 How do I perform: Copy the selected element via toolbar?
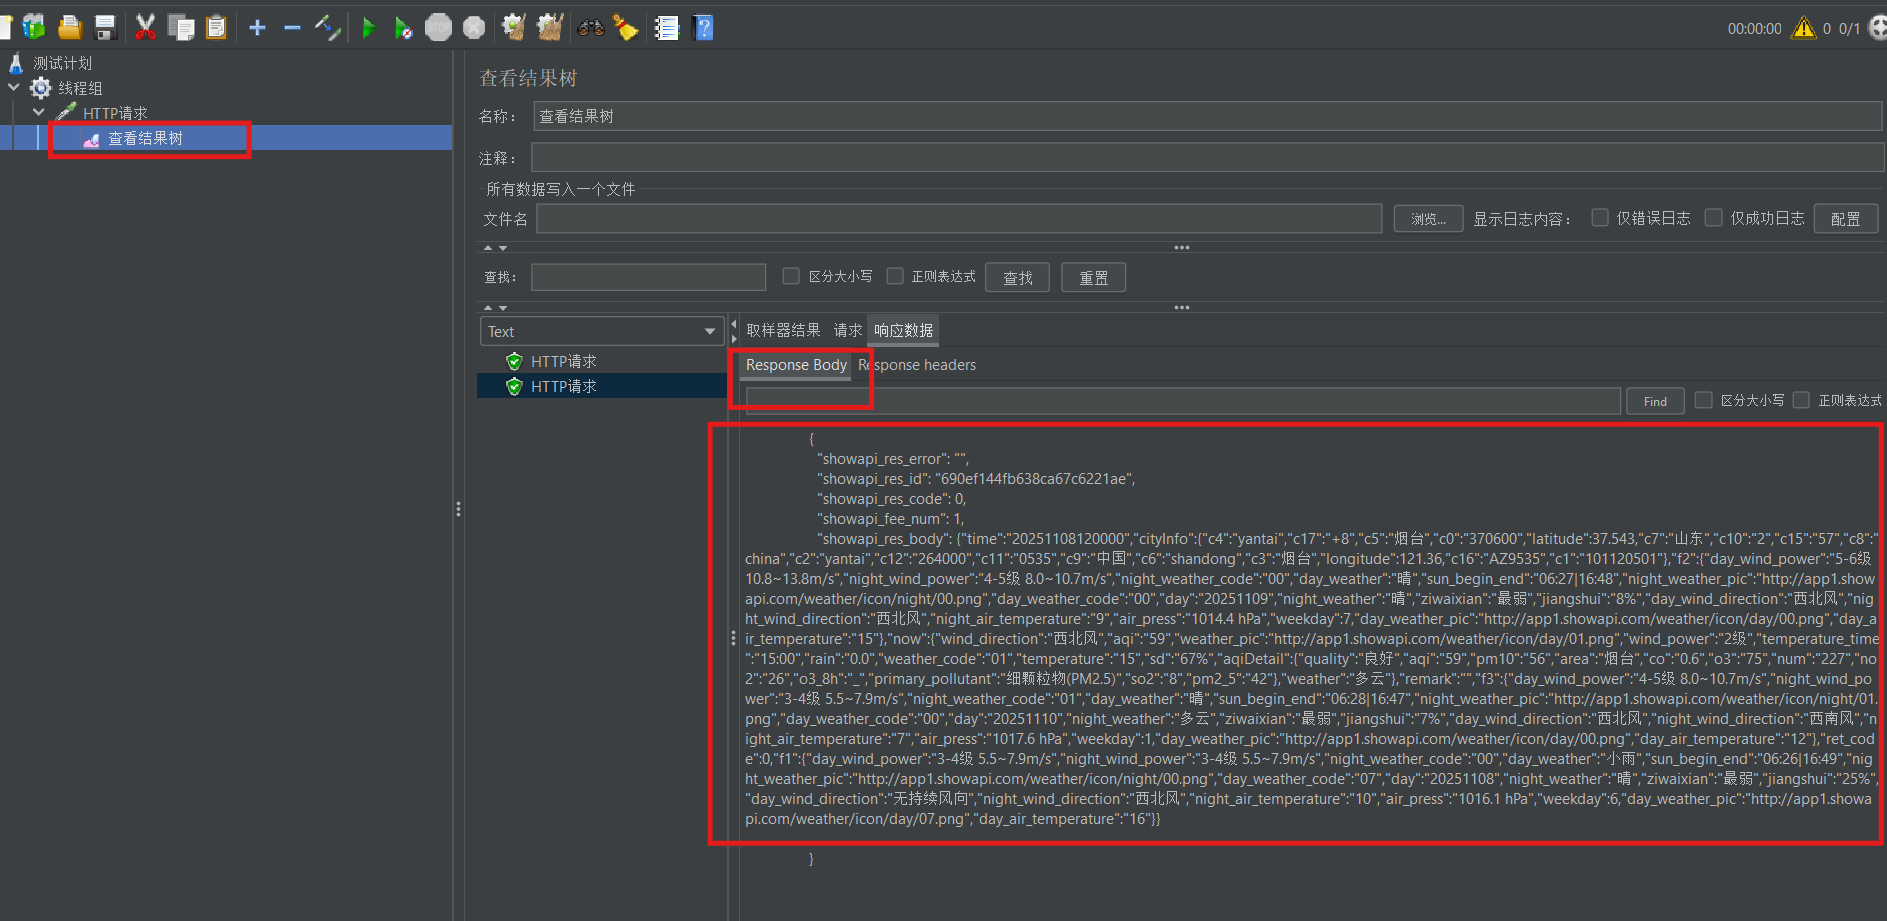181,27
